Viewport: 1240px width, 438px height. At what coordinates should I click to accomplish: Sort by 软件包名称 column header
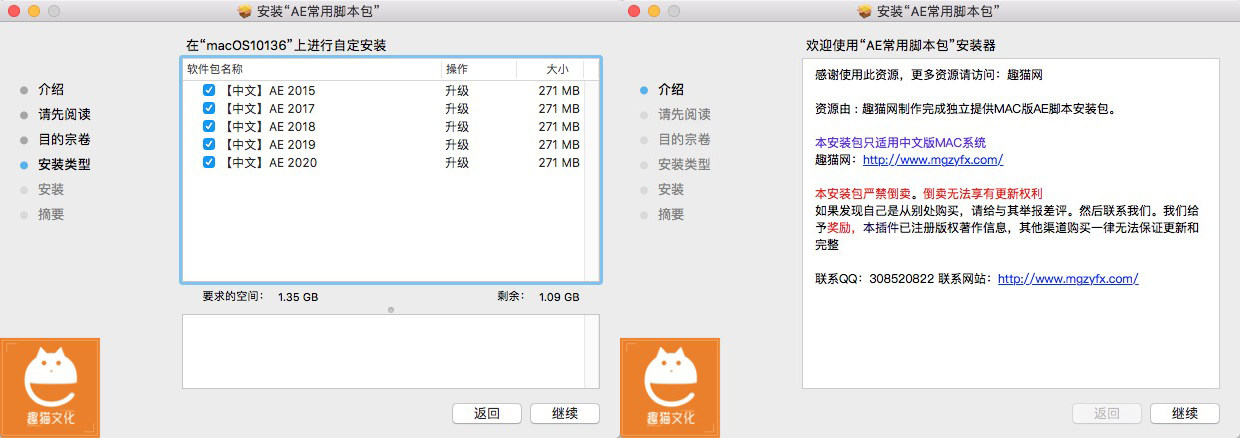coord(312,69)
